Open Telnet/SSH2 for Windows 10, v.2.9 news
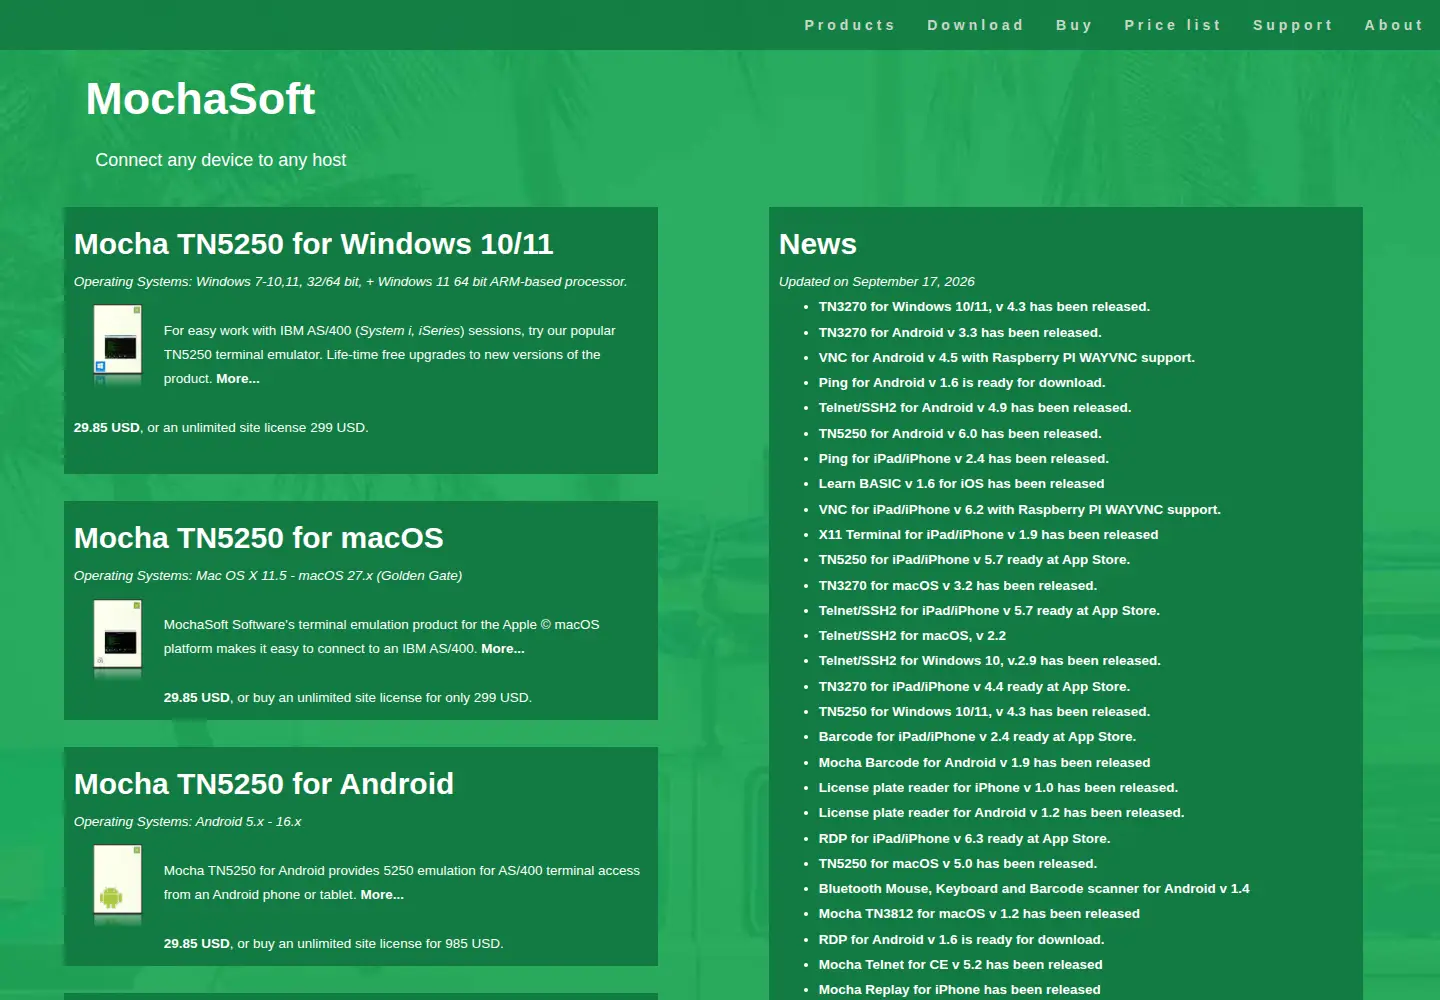This screenshot has height=1000, width=1440. point(990,661)
